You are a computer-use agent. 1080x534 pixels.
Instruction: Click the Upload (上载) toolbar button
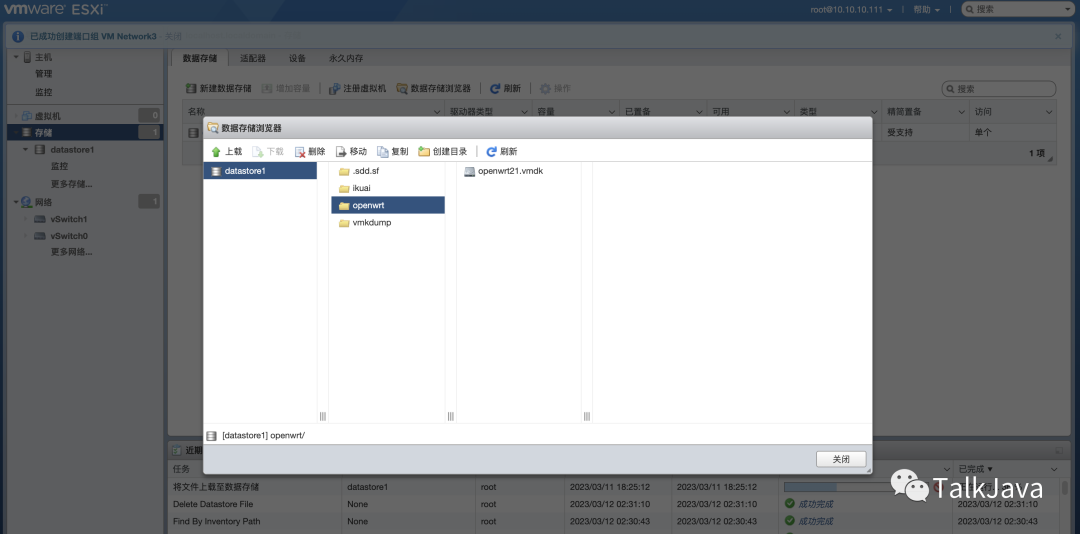point(227,152)
